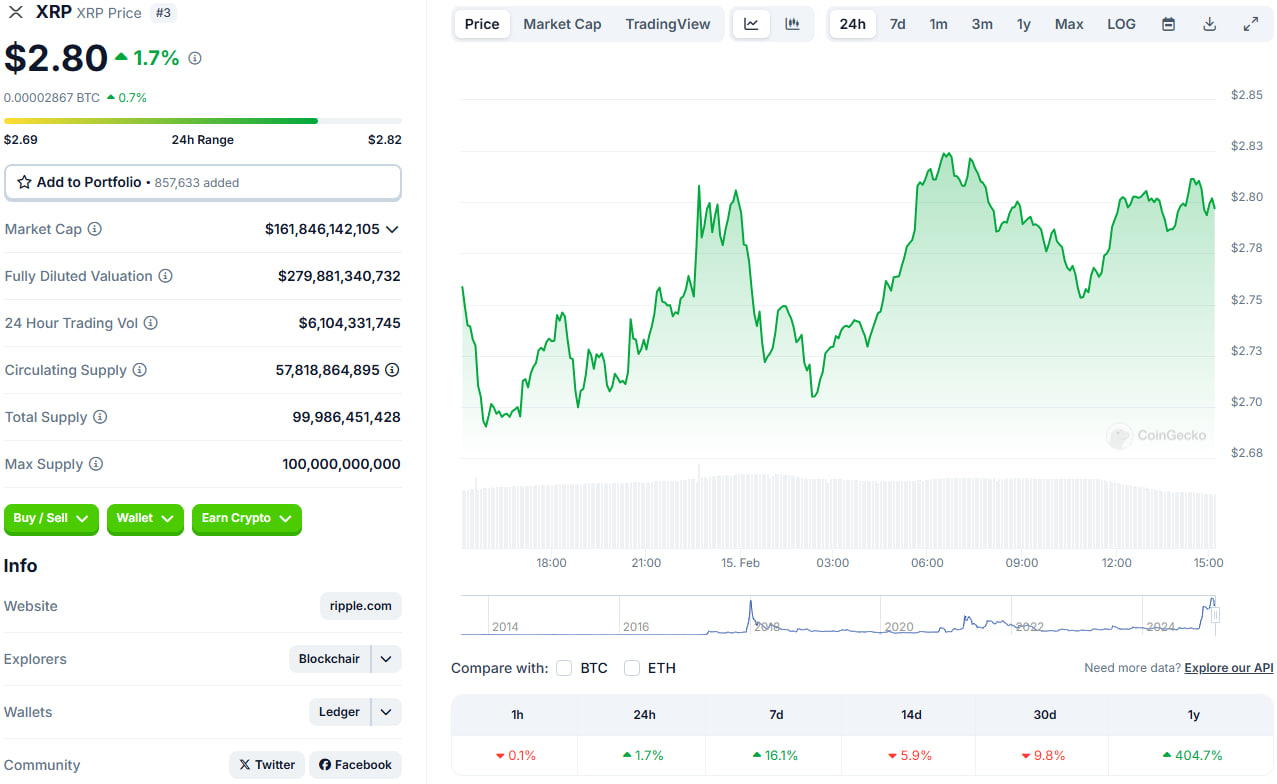Click info icon after 57,818,864,895 value
The height and width of the screenshot is (784, 1277).
tap(392, 370)
